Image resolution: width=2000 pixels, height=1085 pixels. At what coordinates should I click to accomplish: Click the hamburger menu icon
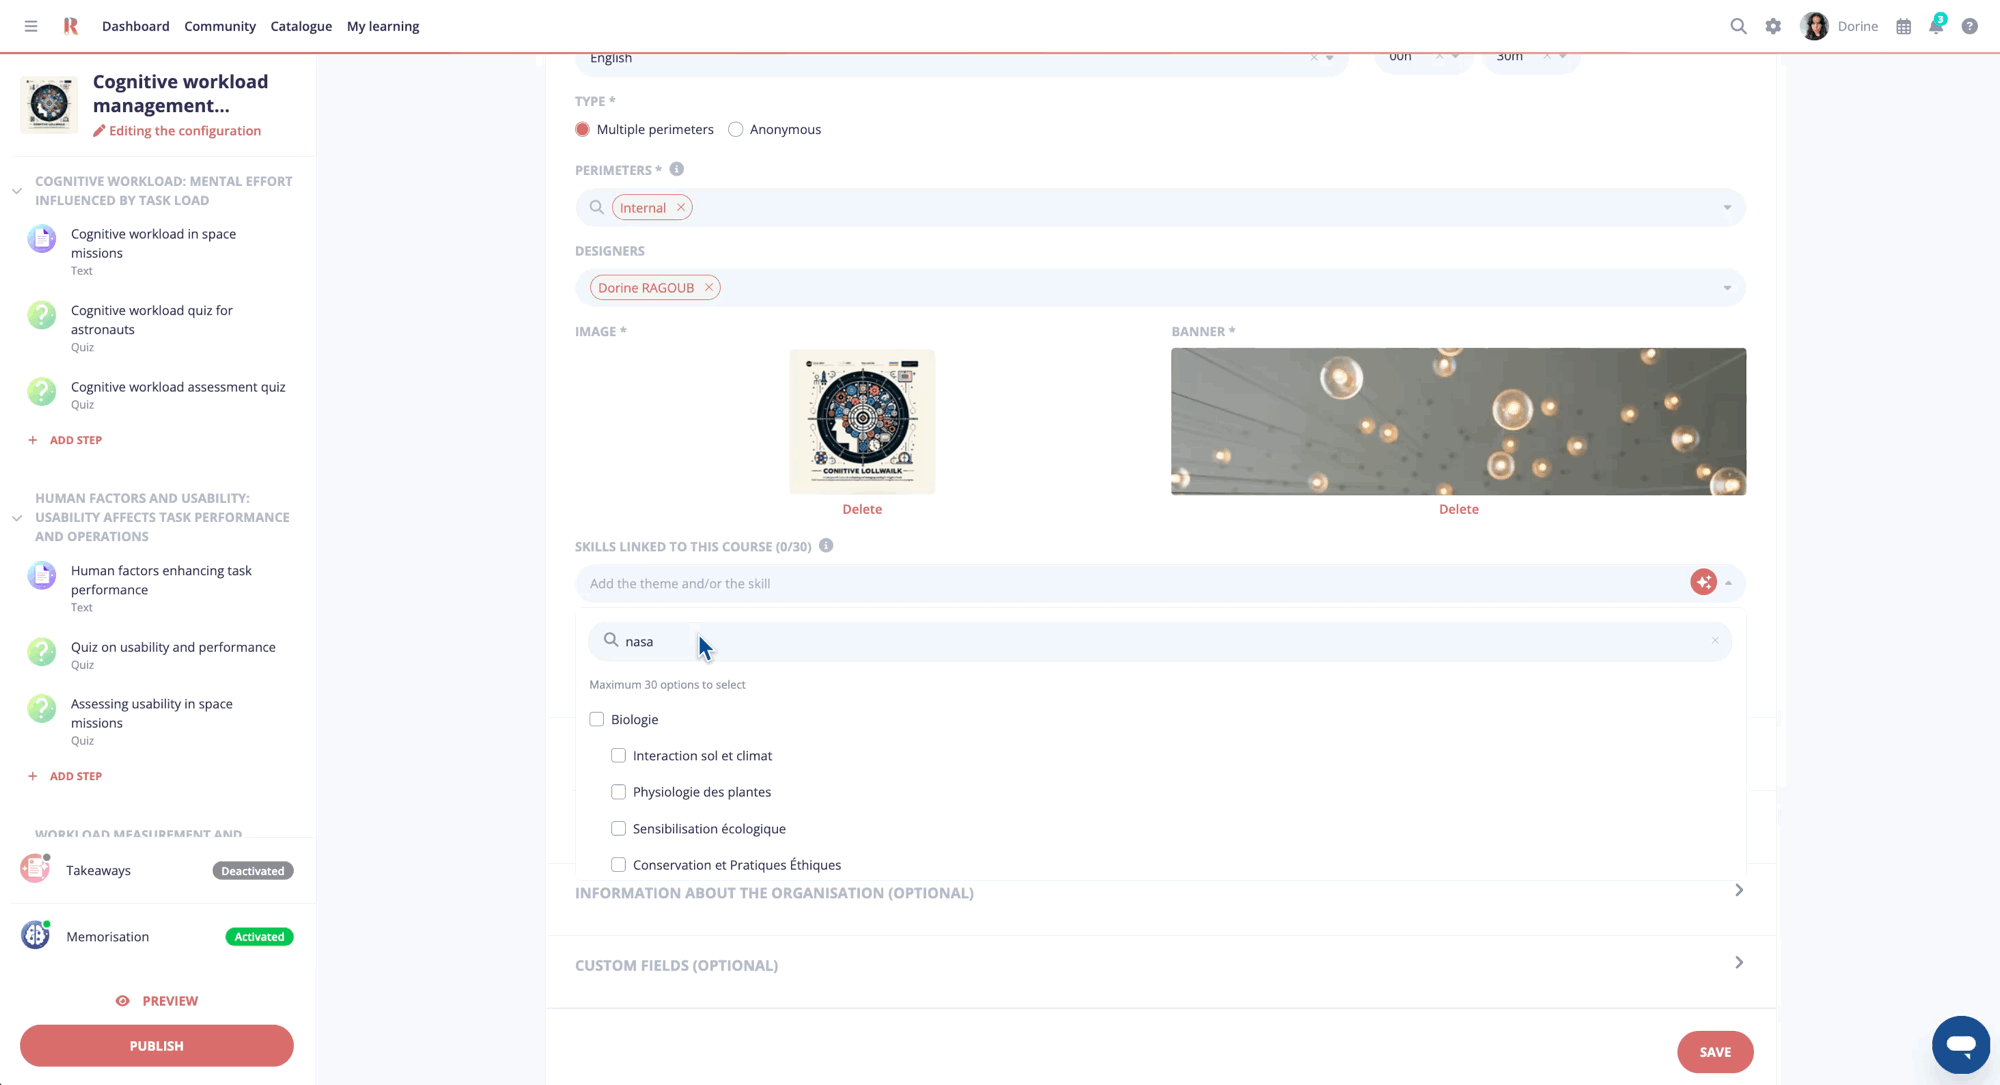[x=31, y=26]
